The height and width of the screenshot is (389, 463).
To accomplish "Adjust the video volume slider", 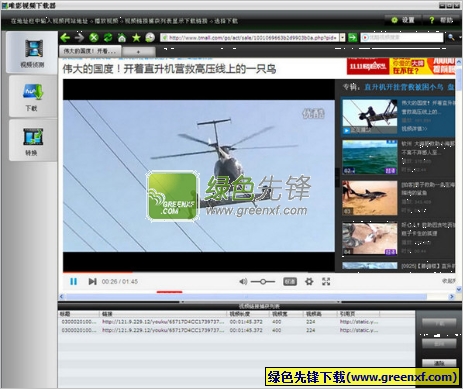I will click(x=263, y=282).
